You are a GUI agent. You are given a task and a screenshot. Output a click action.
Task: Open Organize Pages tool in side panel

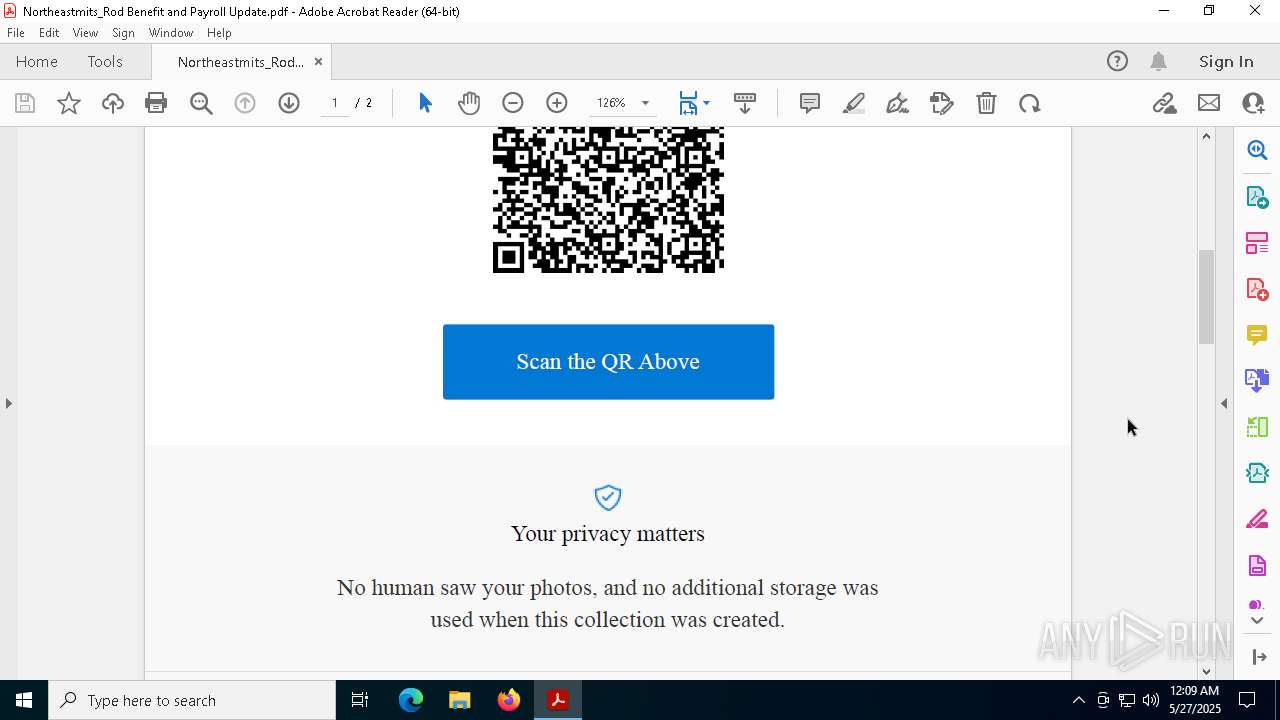pyautogui.click(x=1257, y=242)
